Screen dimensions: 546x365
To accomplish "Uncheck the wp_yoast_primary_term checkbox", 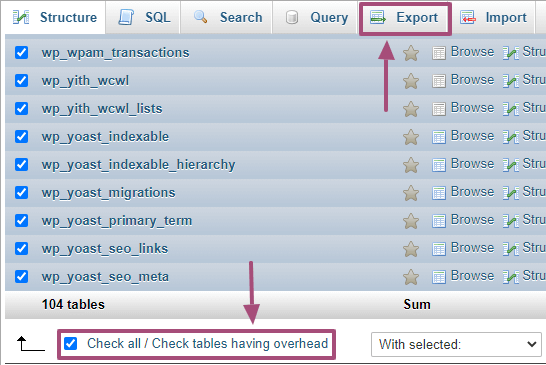I will tap(22, 220).
